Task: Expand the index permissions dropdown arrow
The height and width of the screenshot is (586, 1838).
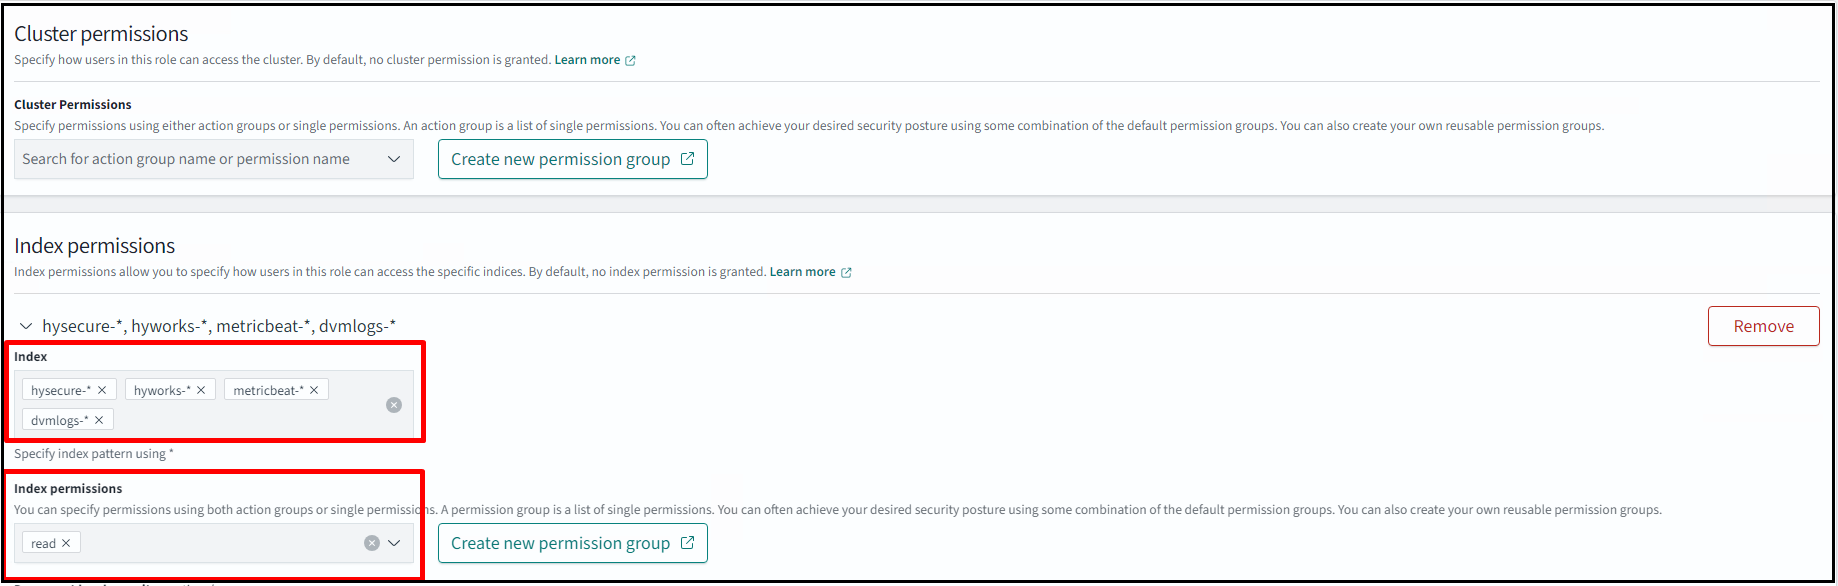Action: [x=394, y=543]
